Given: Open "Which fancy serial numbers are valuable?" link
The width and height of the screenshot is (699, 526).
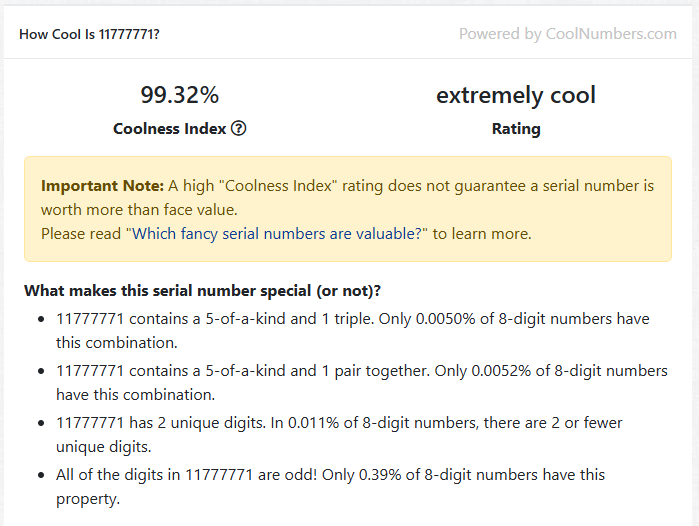Looking at the screenshot, I should (276, 234).
